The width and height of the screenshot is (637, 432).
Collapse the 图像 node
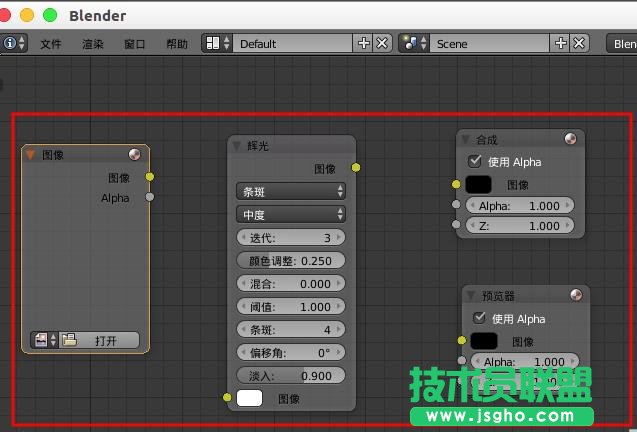coord(30,154)
